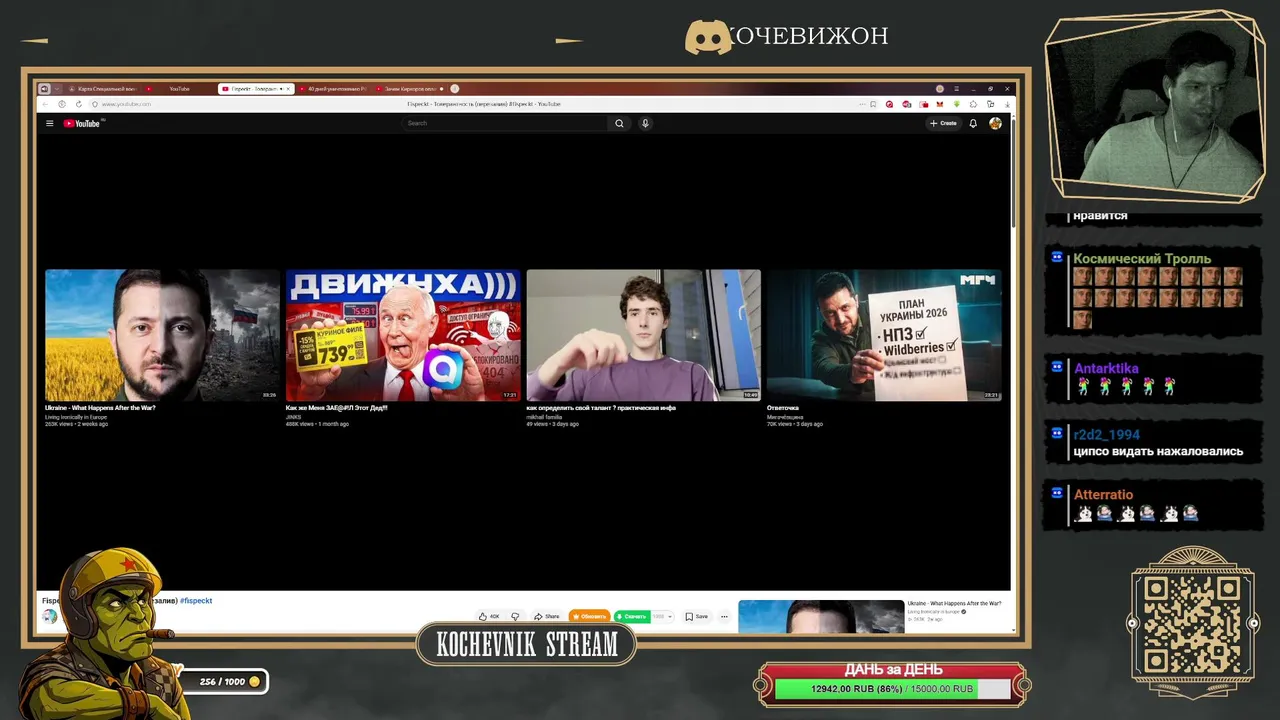
Task: Open the browser extensions puzzle icon
Action: pyautogui.click(x=974, y=104)
